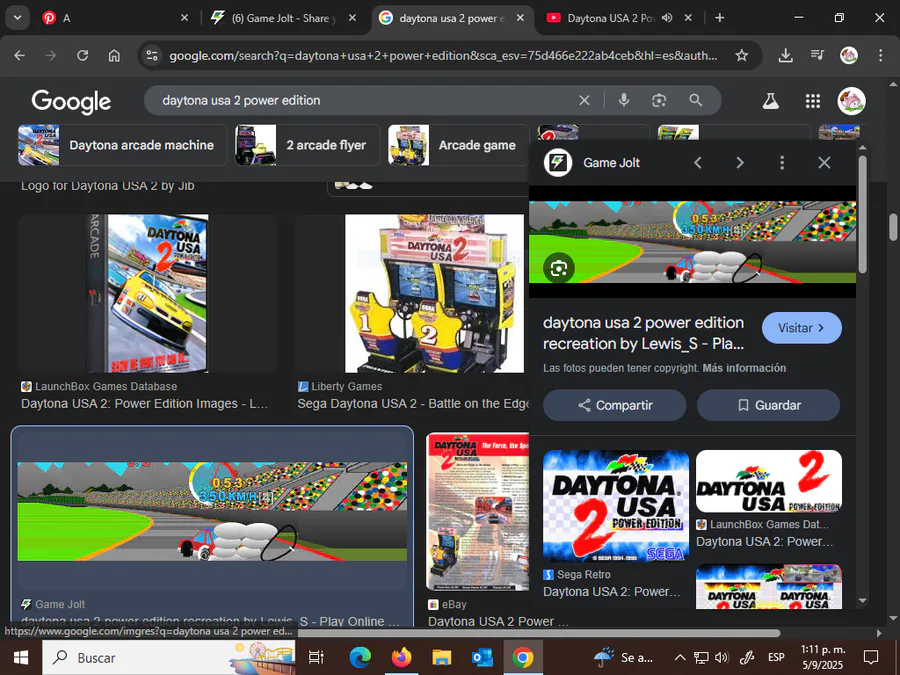Open the tab search dropdown arrow
The image size is (900, 675).
pos(18,18)
